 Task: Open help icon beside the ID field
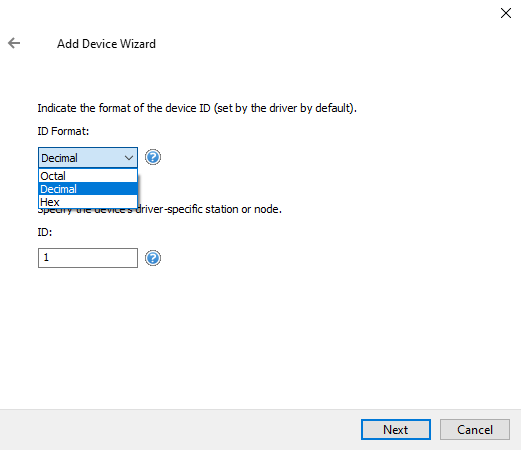153,258
